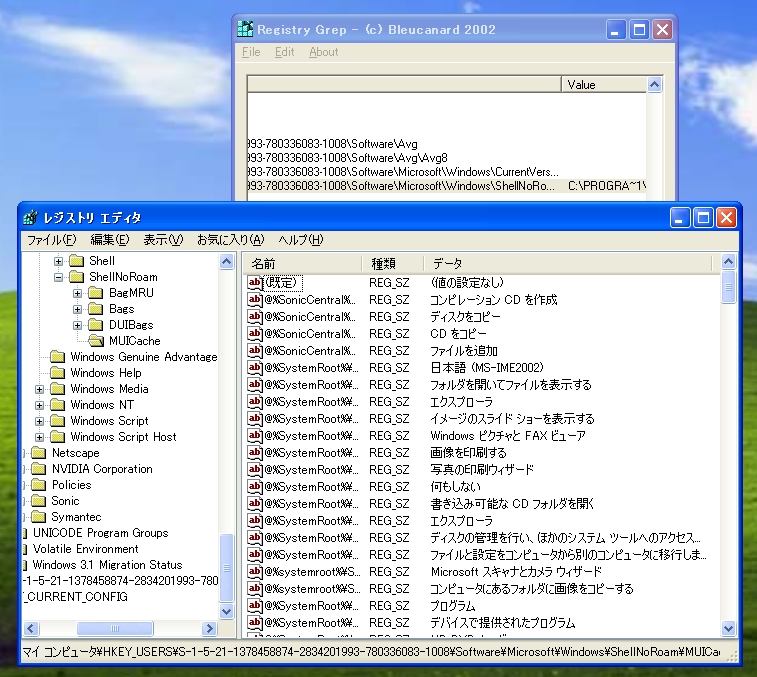Select ShellNoRo... result row in Registry Grep
757x677 pixels.
[447, 186]
